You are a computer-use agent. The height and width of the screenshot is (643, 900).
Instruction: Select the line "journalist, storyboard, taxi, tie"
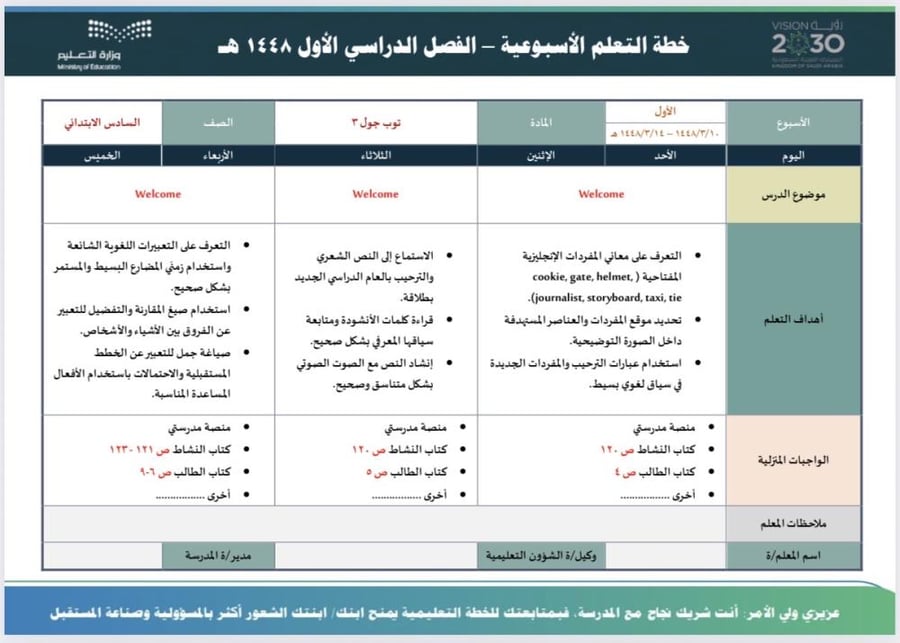(x=606, y=298)
